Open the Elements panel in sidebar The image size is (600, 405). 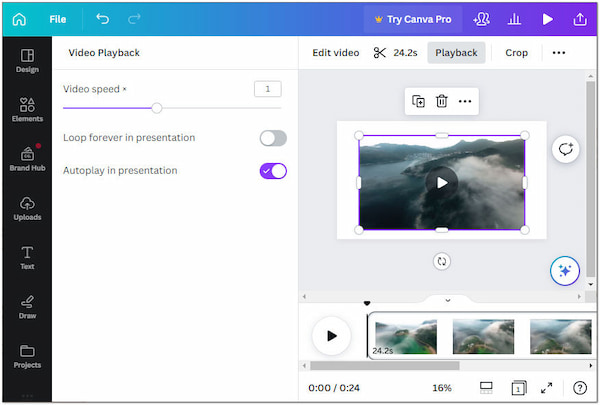(27, 109)
